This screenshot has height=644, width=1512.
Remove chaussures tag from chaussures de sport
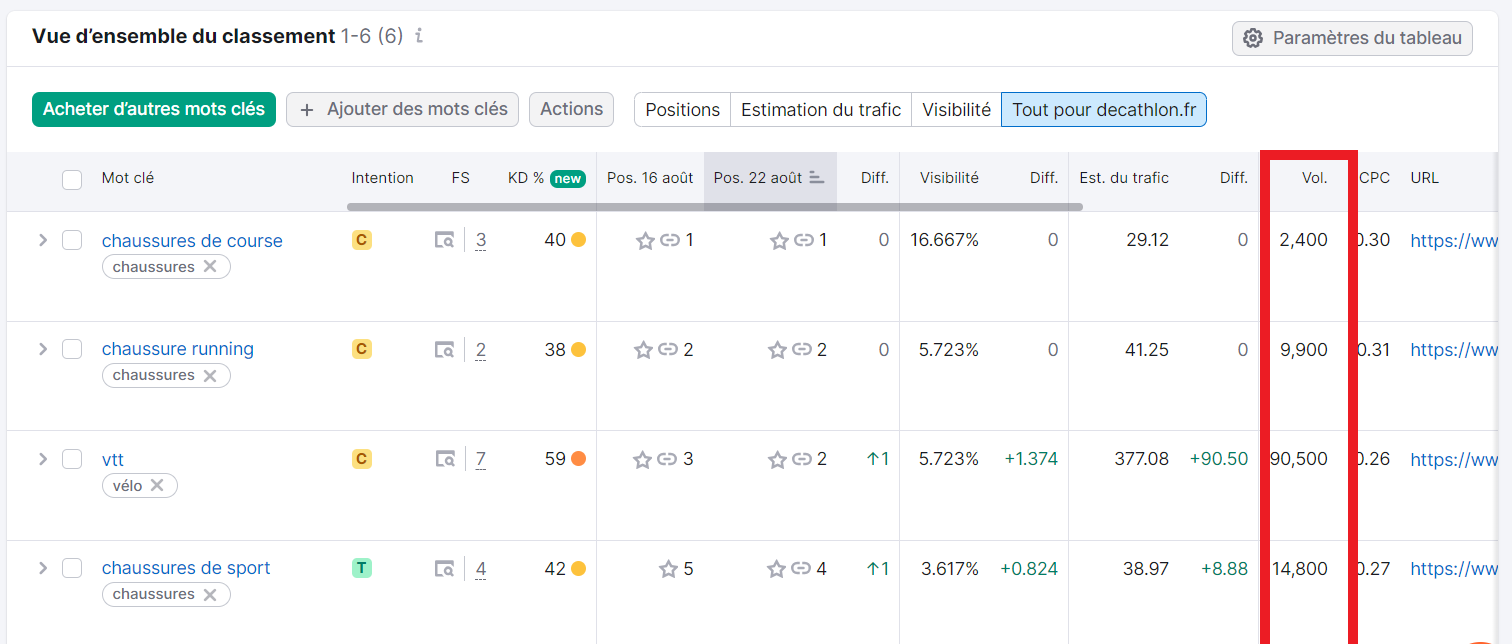click(x=210, y=594)
